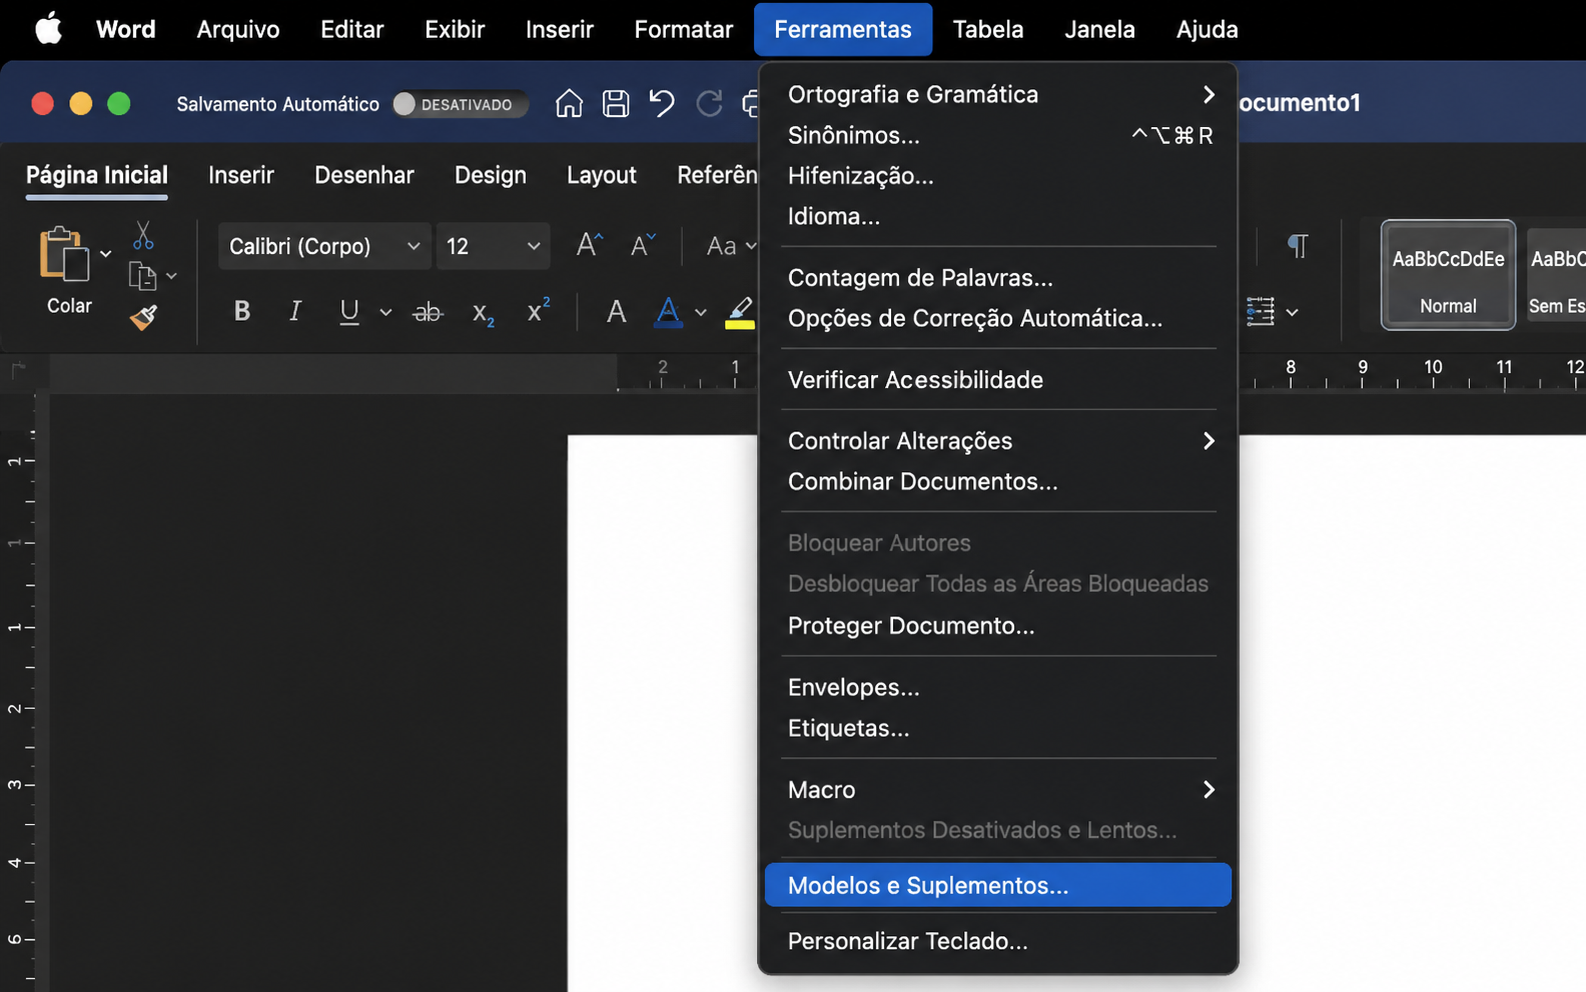Choose Envelopes… menu item

(998, 688)
